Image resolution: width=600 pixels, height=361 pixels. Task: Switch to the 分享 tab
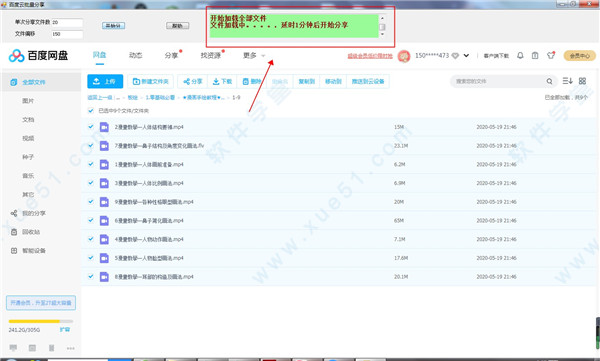[x=171, y=56]
